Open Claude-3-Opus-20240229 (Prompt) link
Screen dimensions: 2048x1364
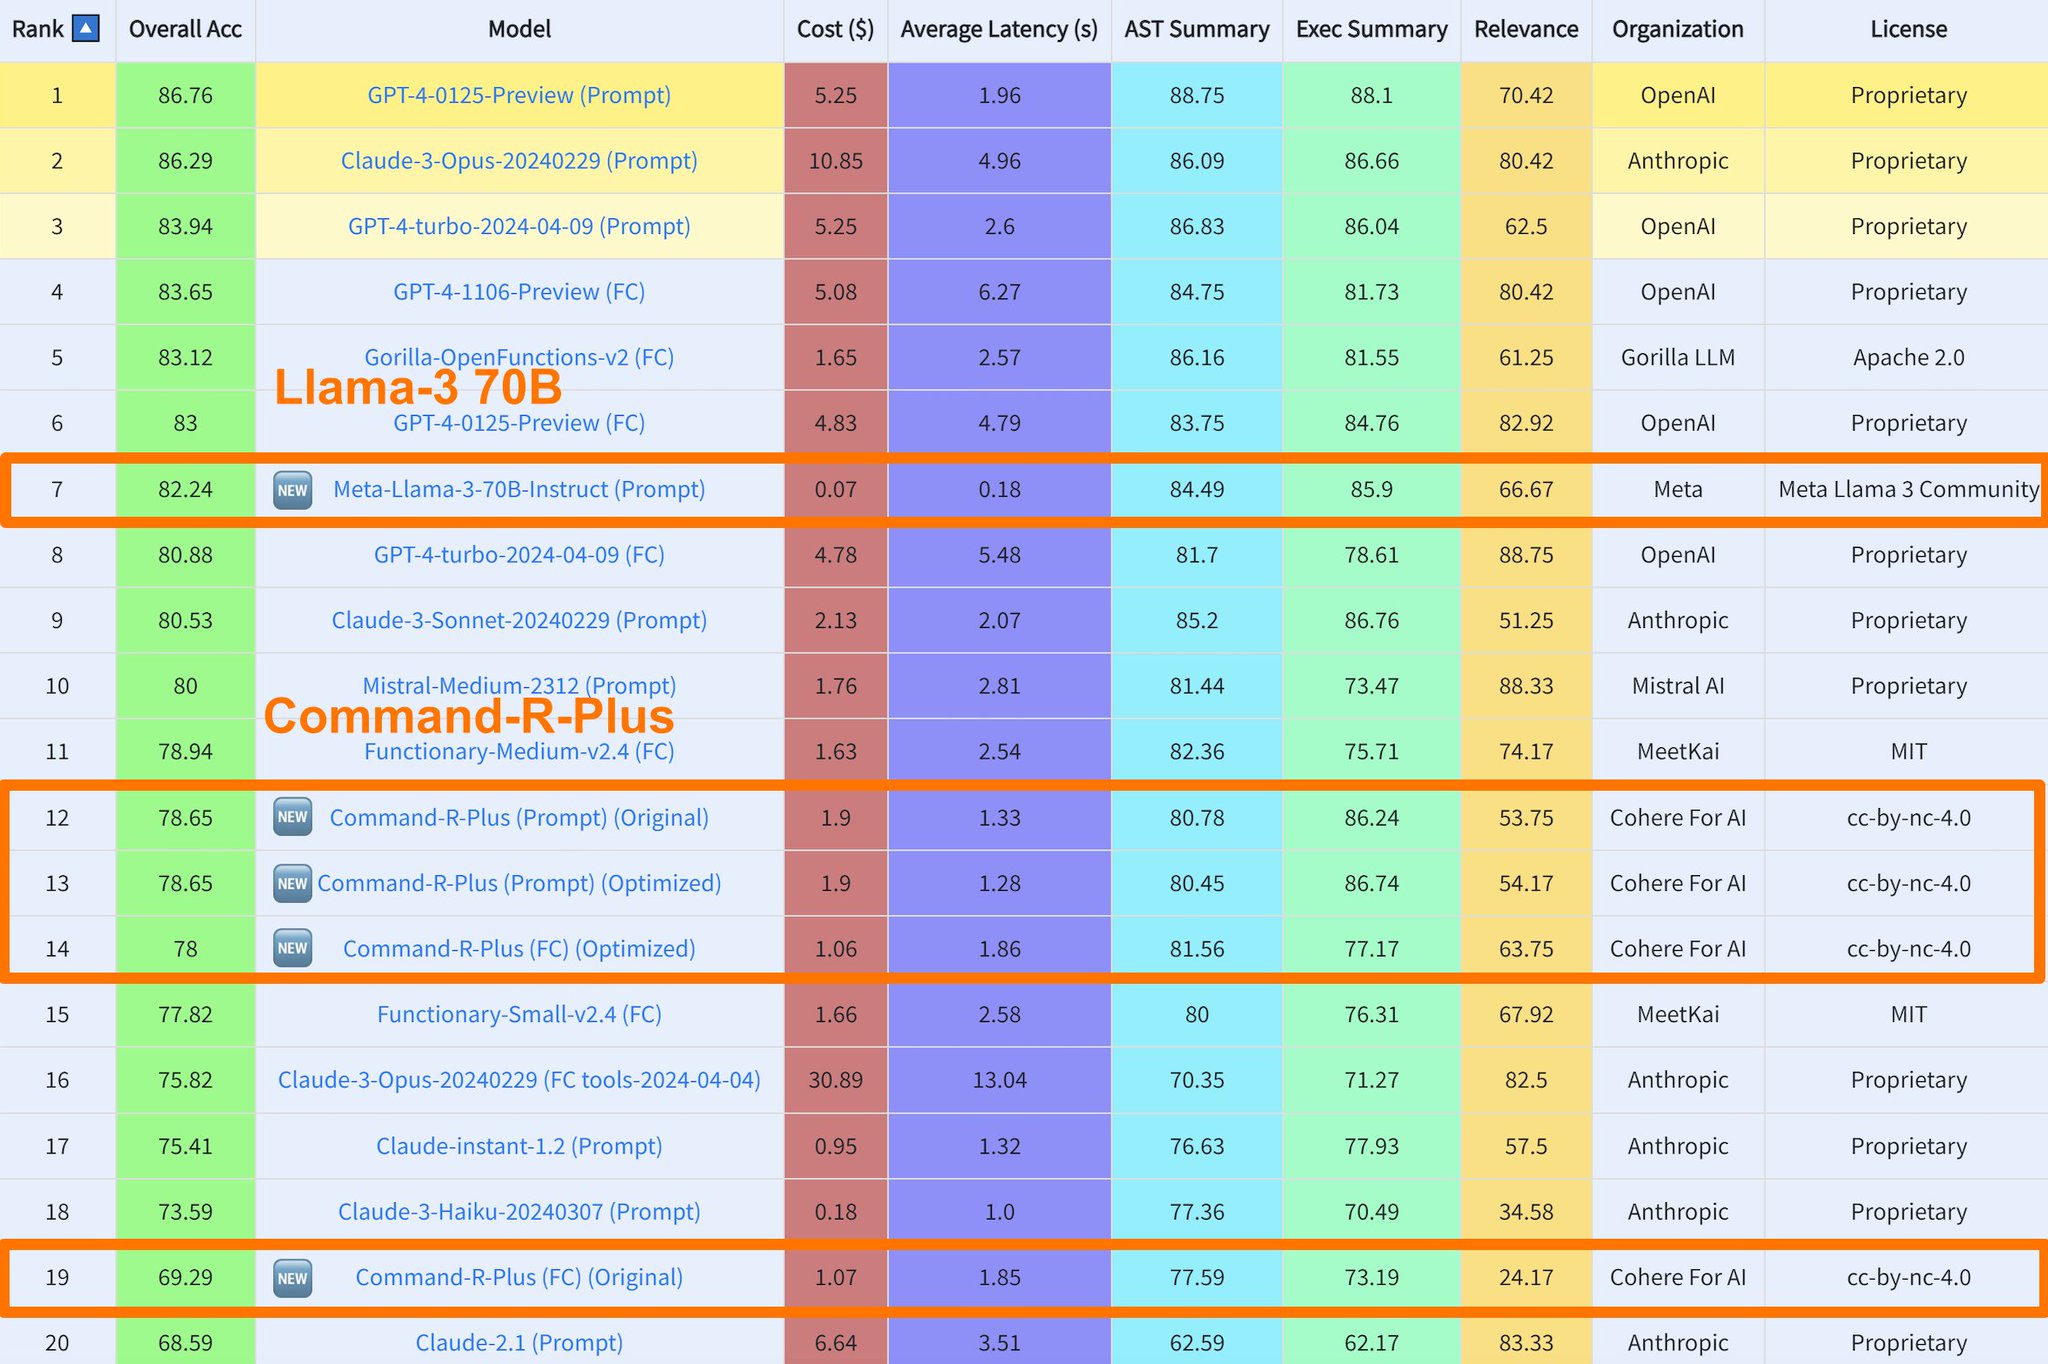pos(519,160)
